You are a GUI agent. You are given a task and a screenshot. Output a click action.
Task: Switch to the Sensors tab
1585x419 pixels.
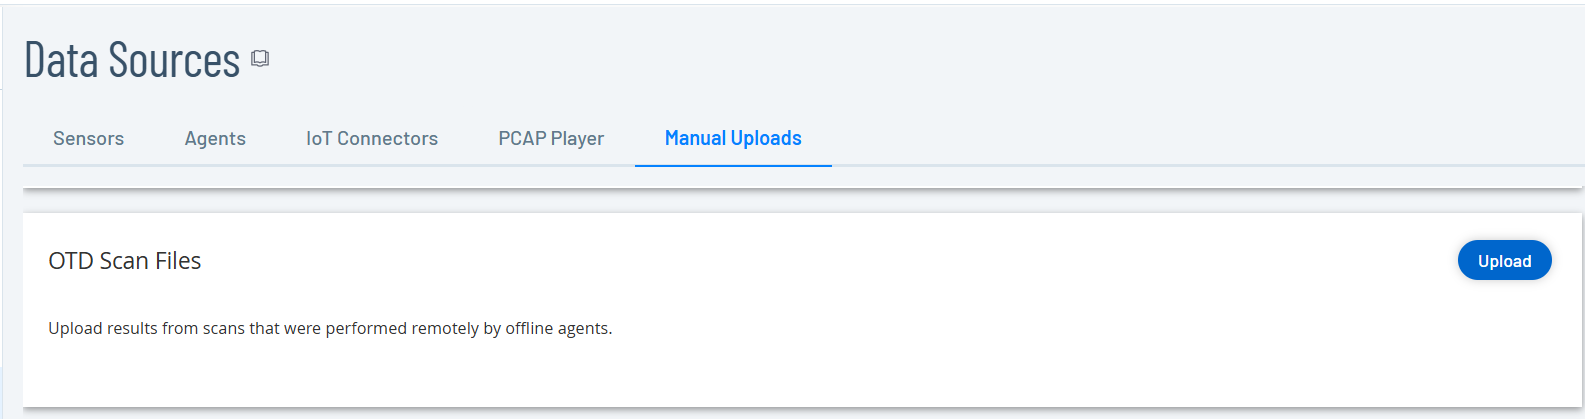click(x=89, y=138)
